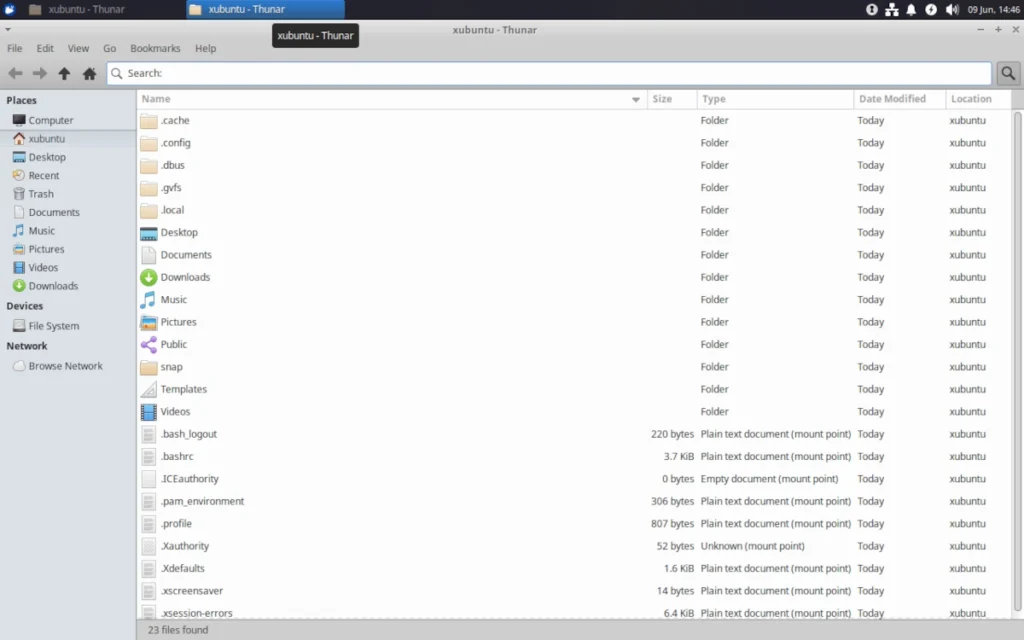
Task: Open the notifications bell in system tray
Action: coord(911,9)
